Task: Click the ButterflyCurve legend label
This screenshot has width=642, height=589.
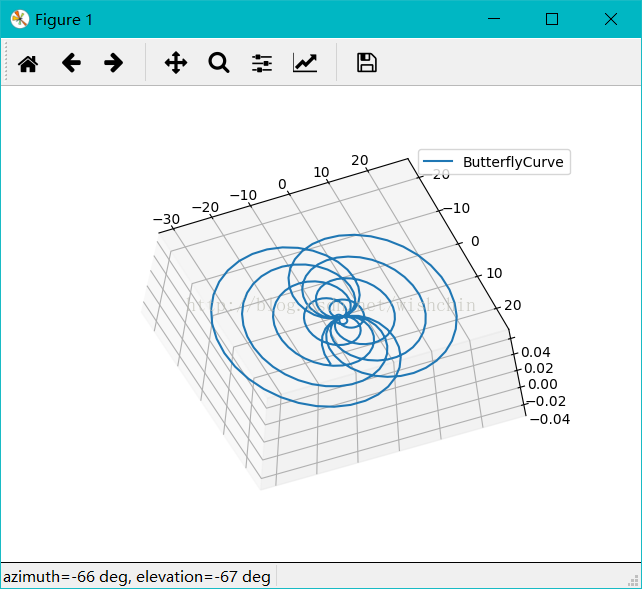Action: (x=513, y=162)
